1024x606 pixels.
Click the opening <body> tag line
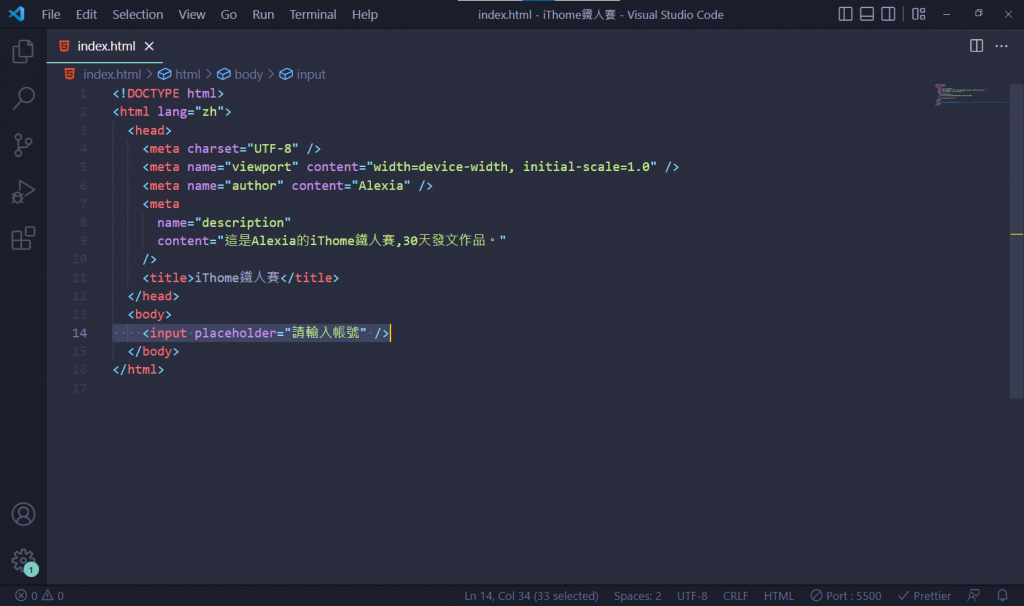pyautogui.click(x=150, y=314)
